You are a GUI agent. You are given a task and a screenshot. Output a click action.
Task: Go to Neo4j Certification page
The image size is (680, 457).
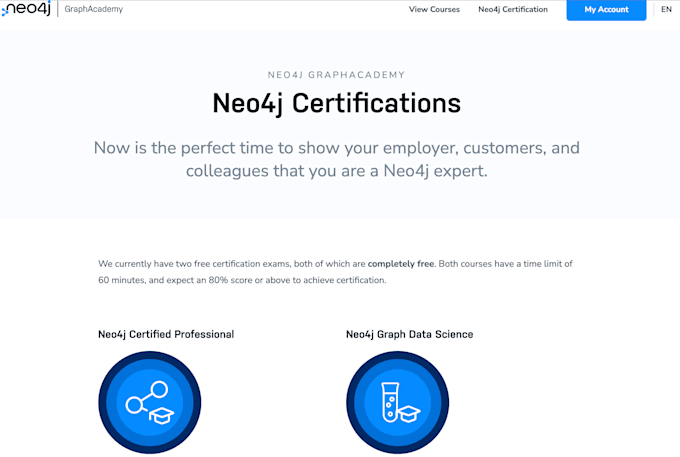pos(513,10)
